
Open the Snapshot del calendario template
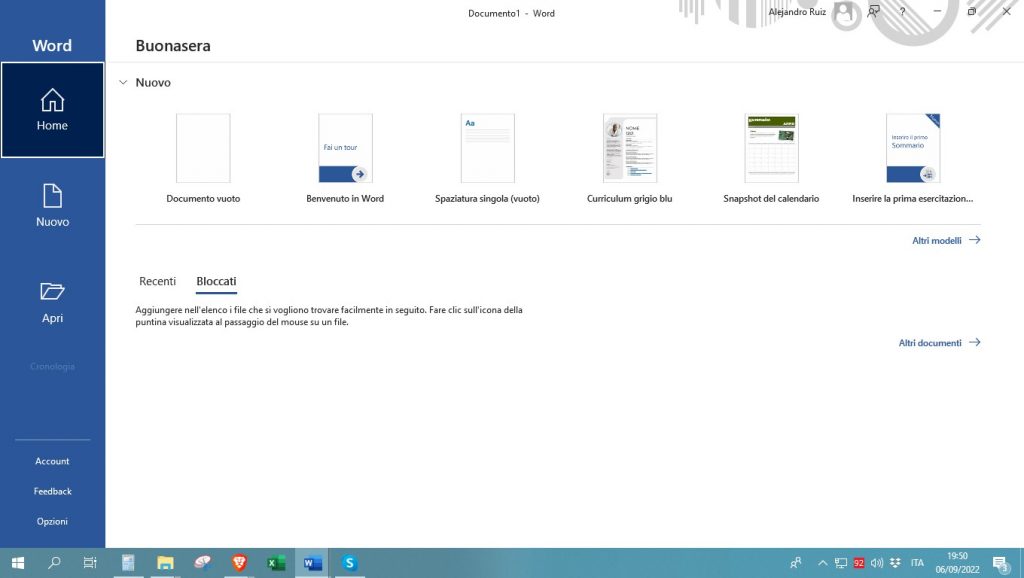point(771,148)
